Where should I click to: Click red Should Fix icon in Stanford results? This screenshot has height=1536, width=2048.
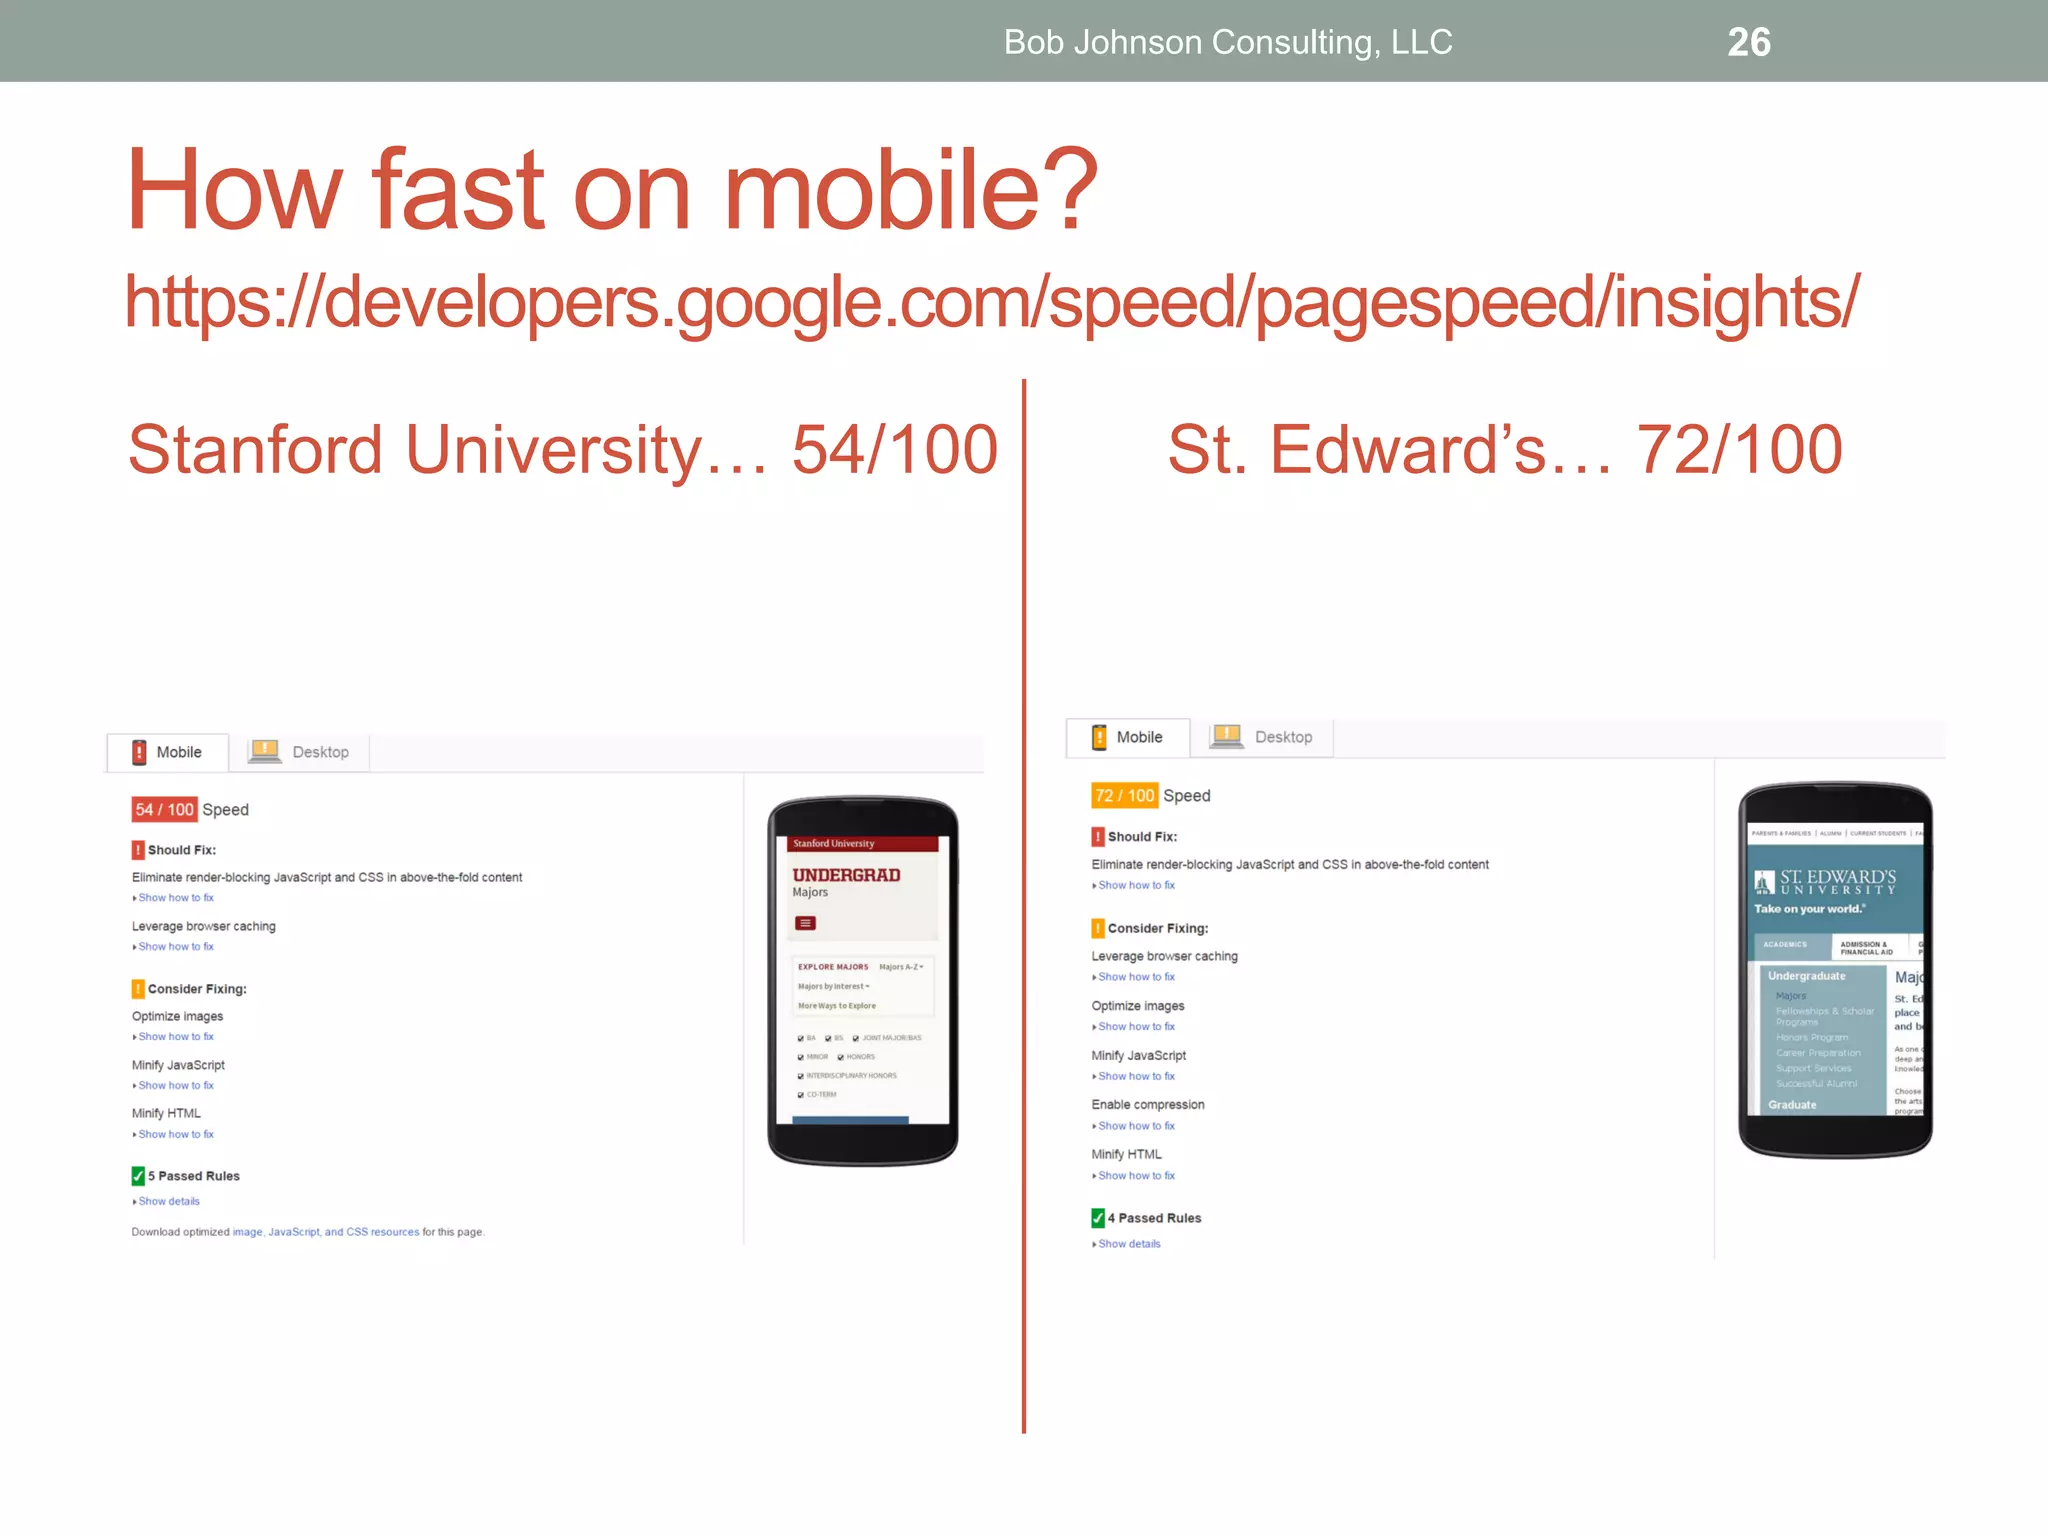(x=138, y=850)
